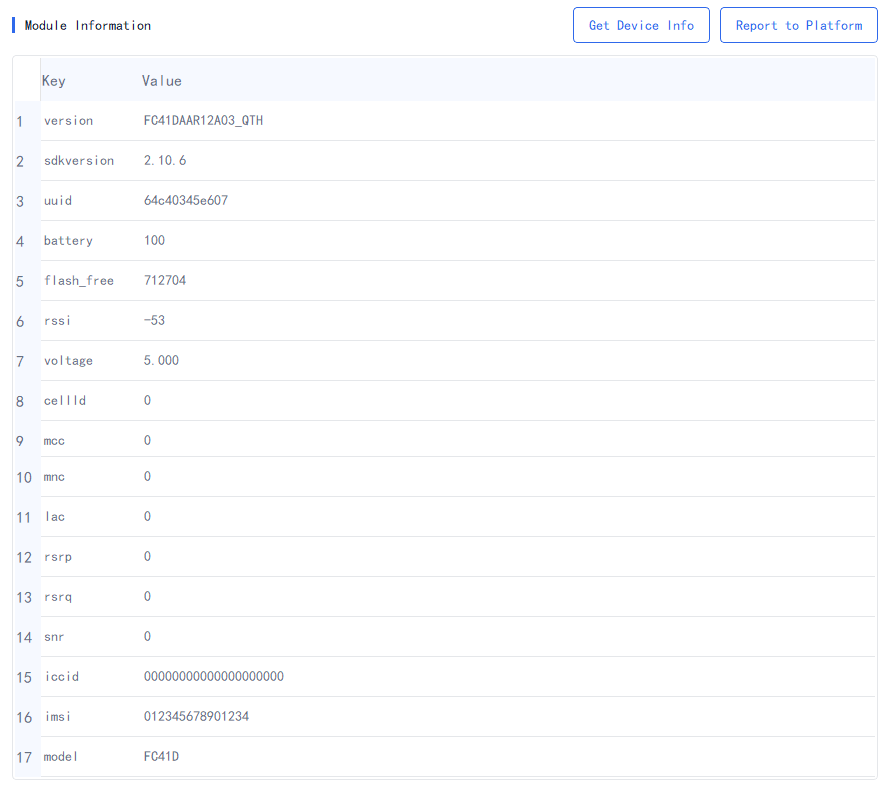Screen dimensions: 891x786
Task: Click the uuid value 64c40345e607
Action: tap(186, 201)
